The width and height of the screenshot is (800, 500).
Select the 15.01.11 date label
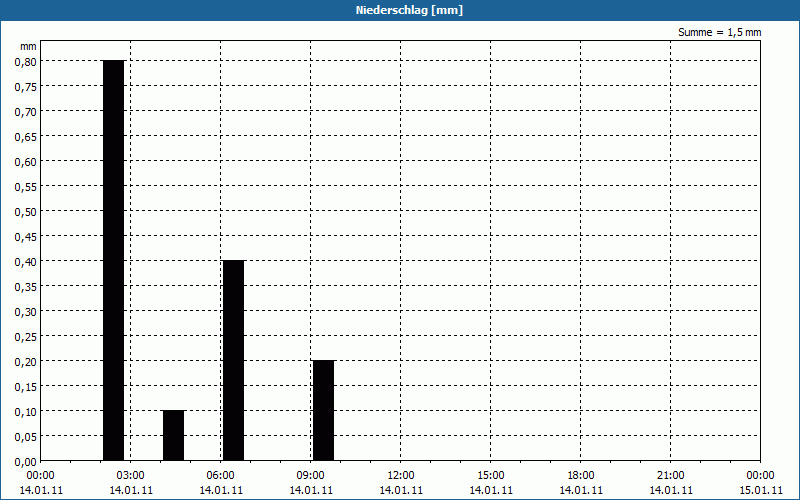[760, 490]
